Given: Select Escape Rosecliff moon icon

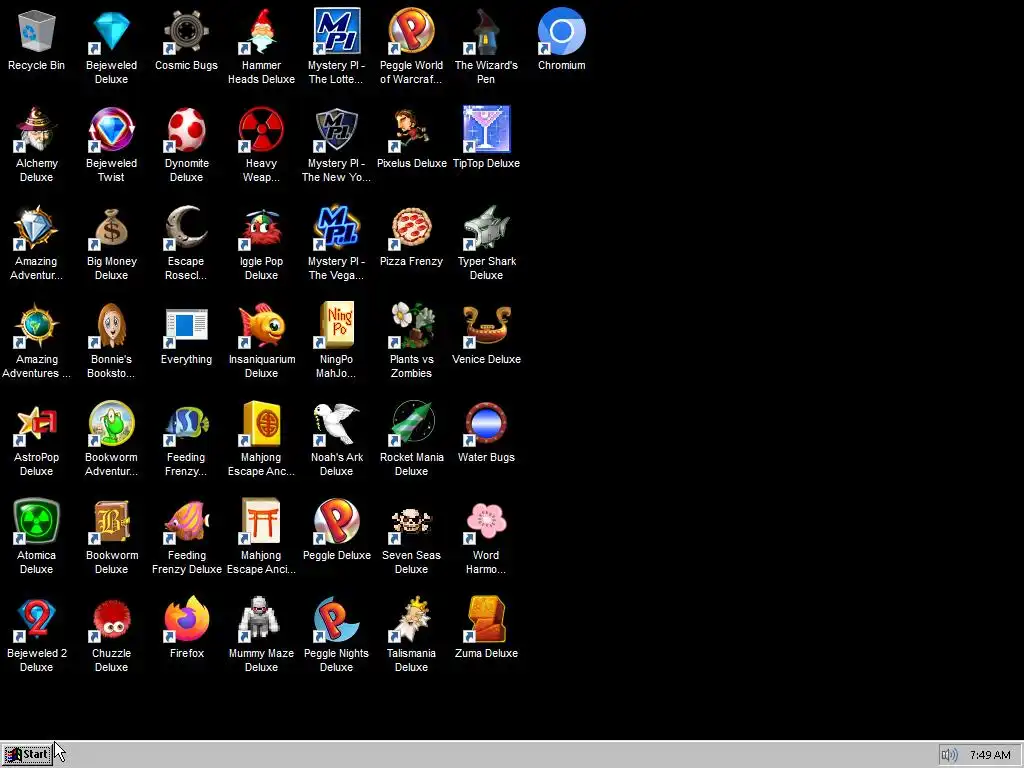Looking at the screenshot, I should coord(187,227).
